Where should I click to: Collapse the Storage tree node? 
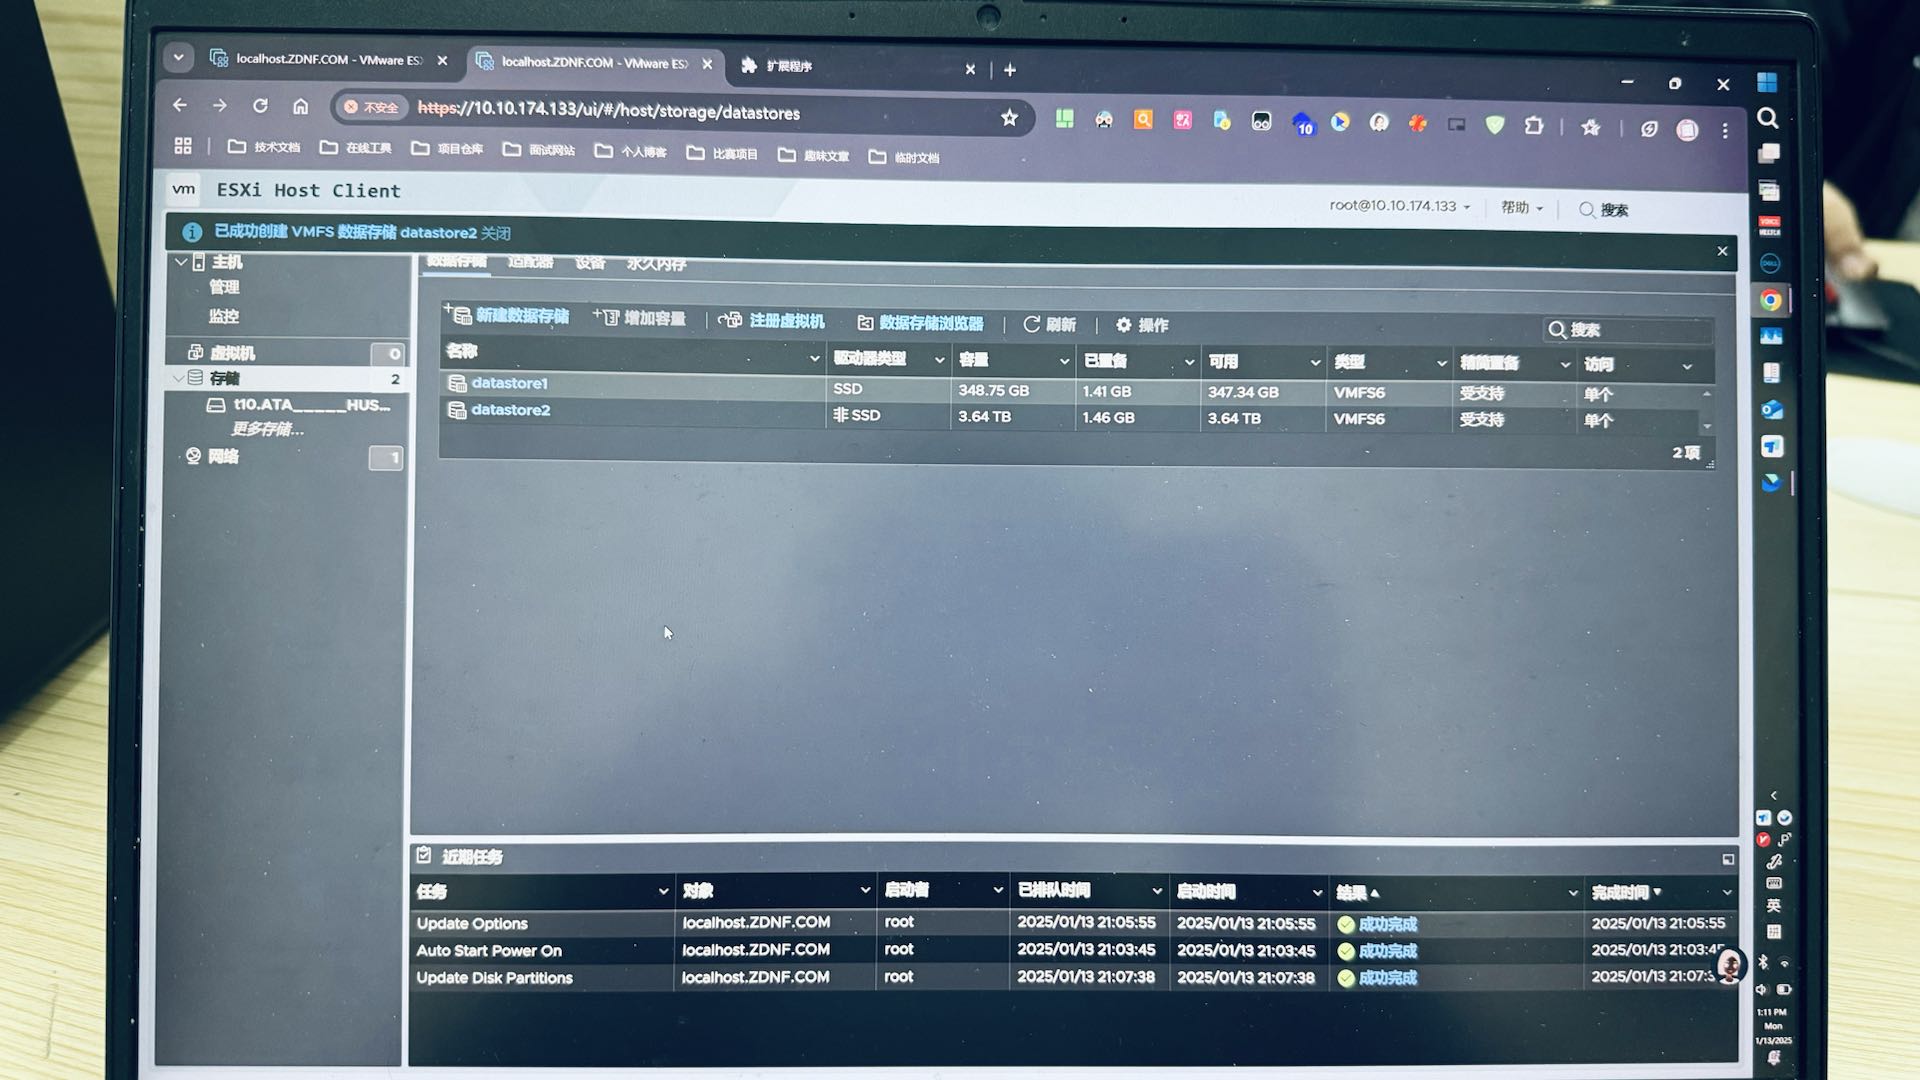pos(178,378)
